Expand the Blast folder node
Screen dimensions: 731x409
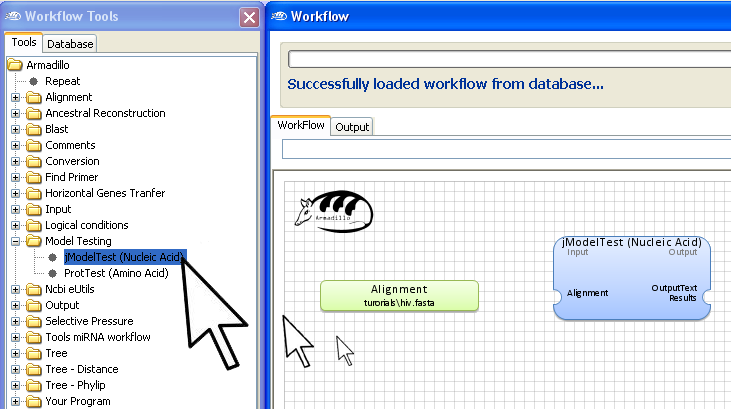pyautogui.click(x=15, y=129)
